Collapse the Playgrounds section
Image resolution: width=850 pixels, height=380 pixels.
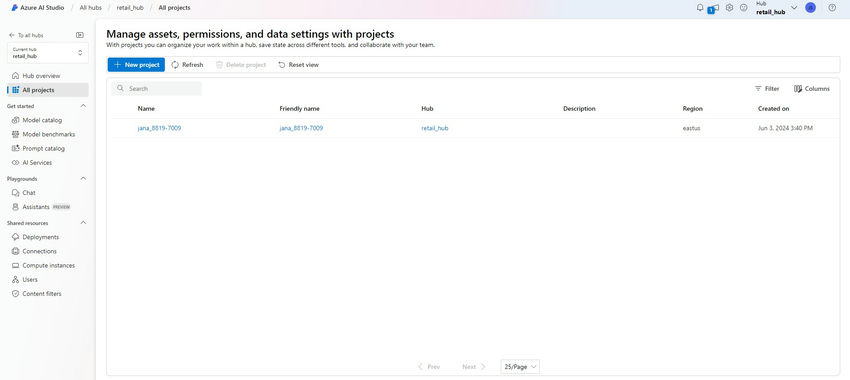pyautogui.click(x=83, y=178)
